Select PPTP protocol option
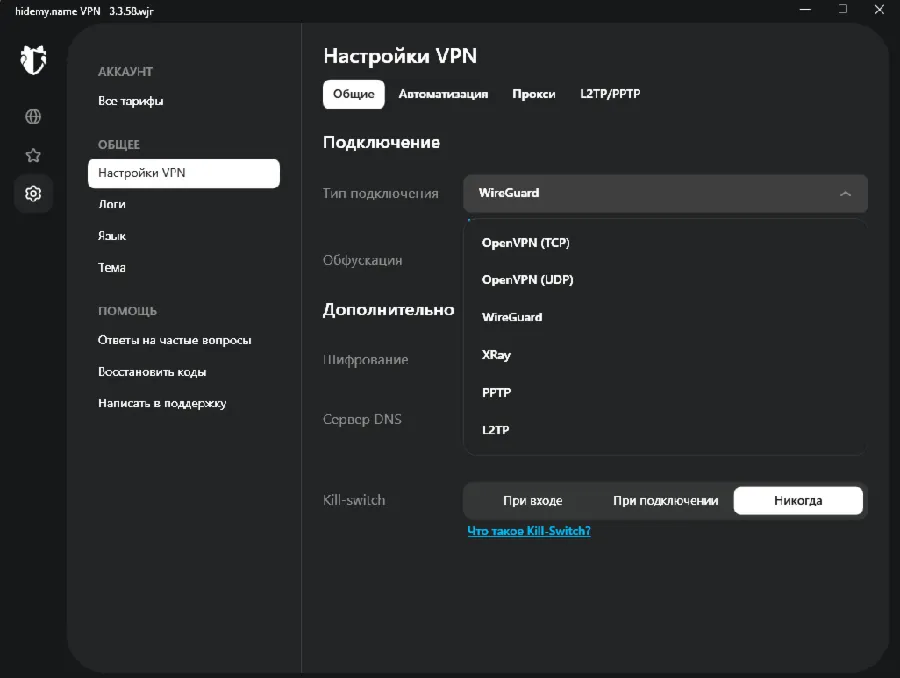Screen dimensions: 900x678 496,393
